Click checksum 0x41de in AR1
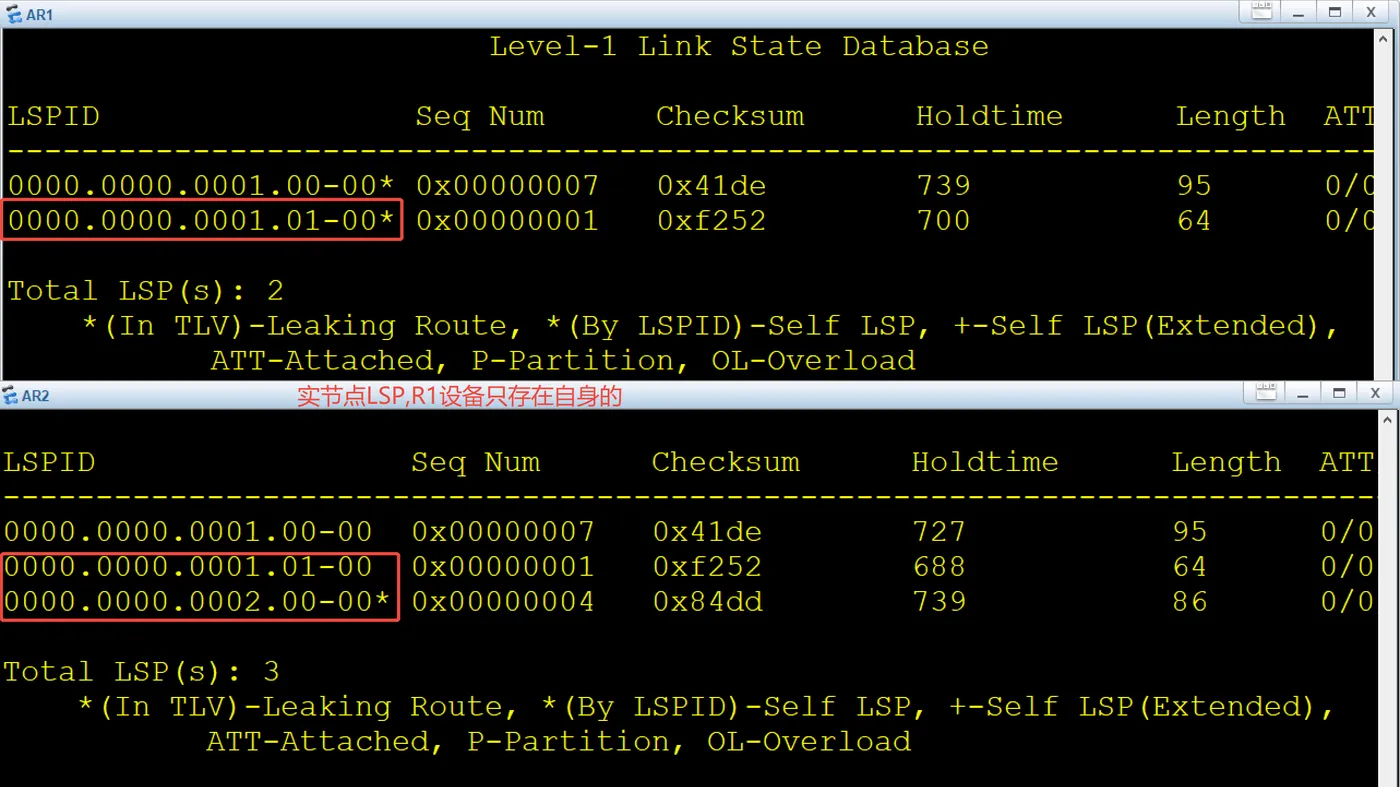 point(711,186)
